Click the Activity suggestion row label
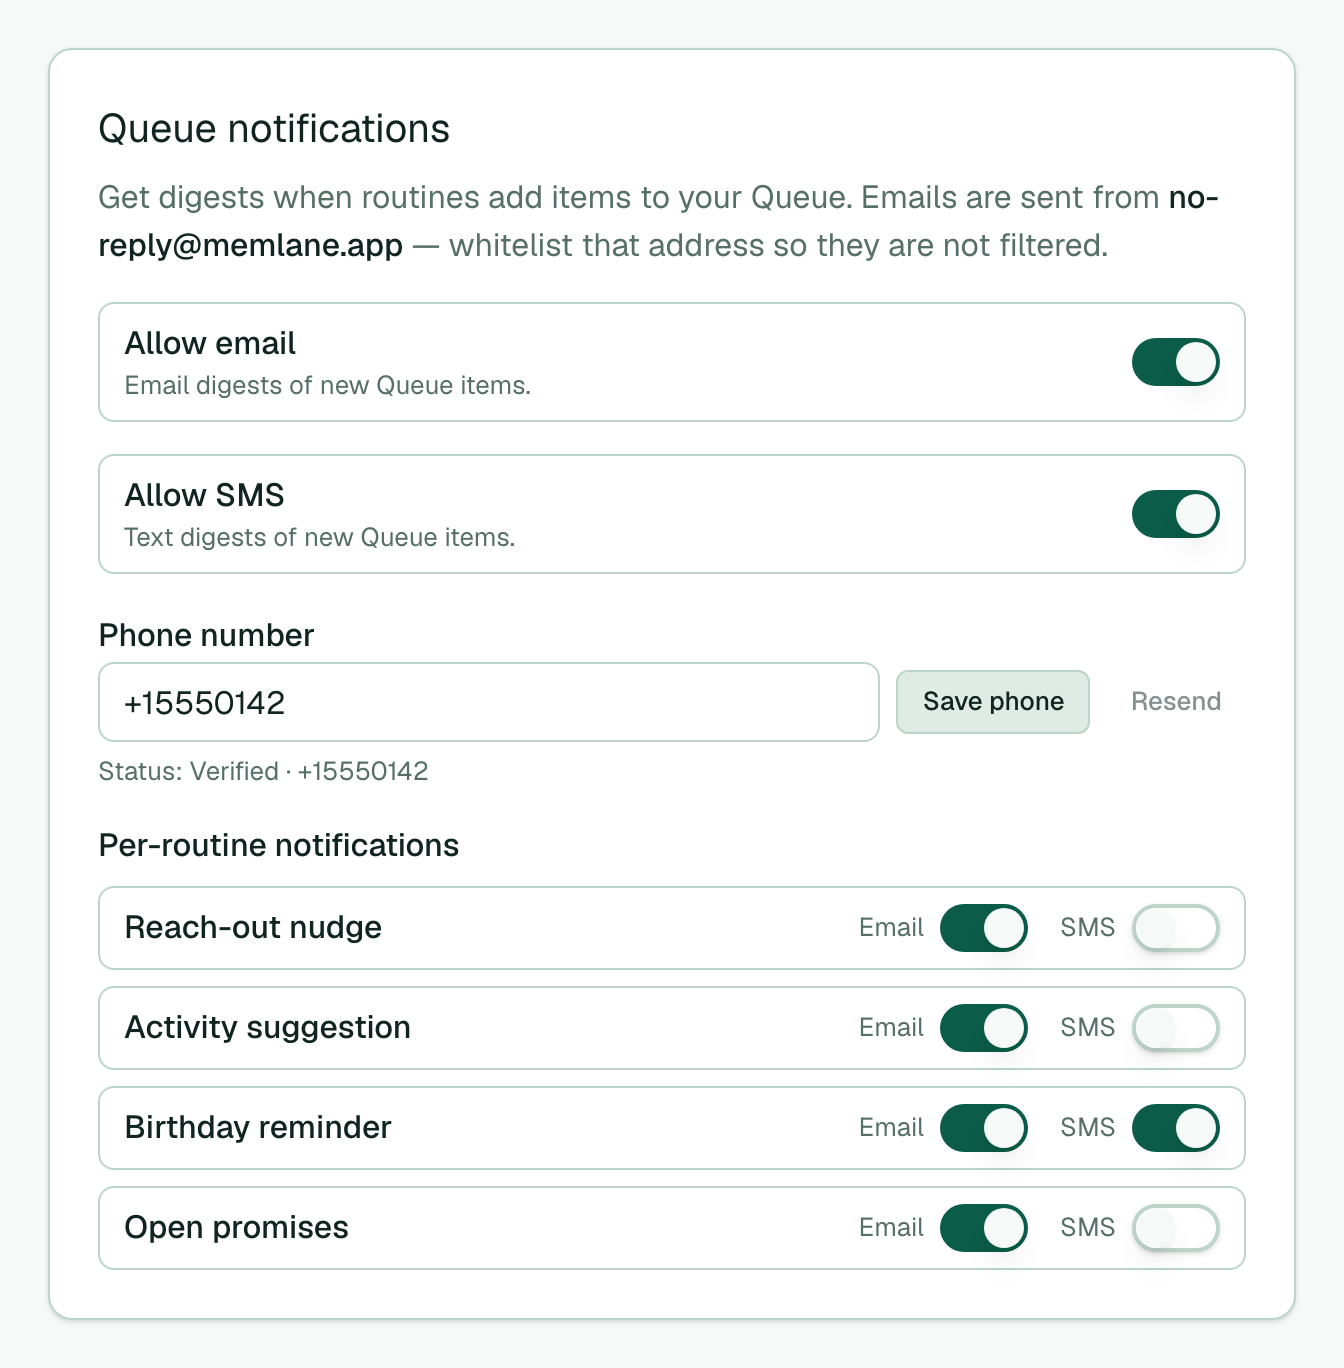The width and height of the screenshot is (1344, 1368). (x=268, y=1028)
